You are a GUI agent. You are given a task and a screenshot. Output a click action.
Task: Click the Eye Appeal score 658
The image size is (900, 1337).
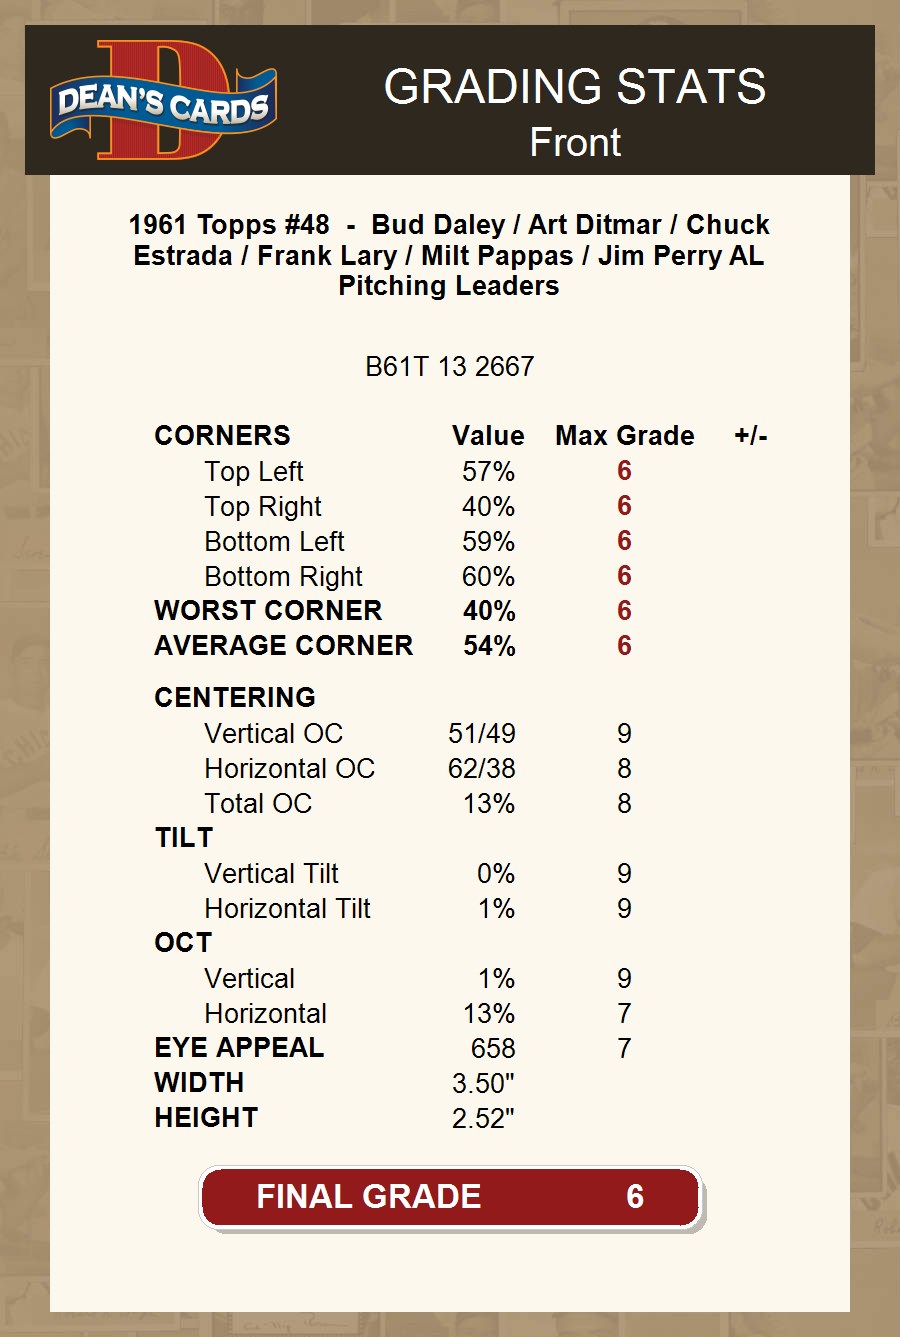tap(493, 1048)
